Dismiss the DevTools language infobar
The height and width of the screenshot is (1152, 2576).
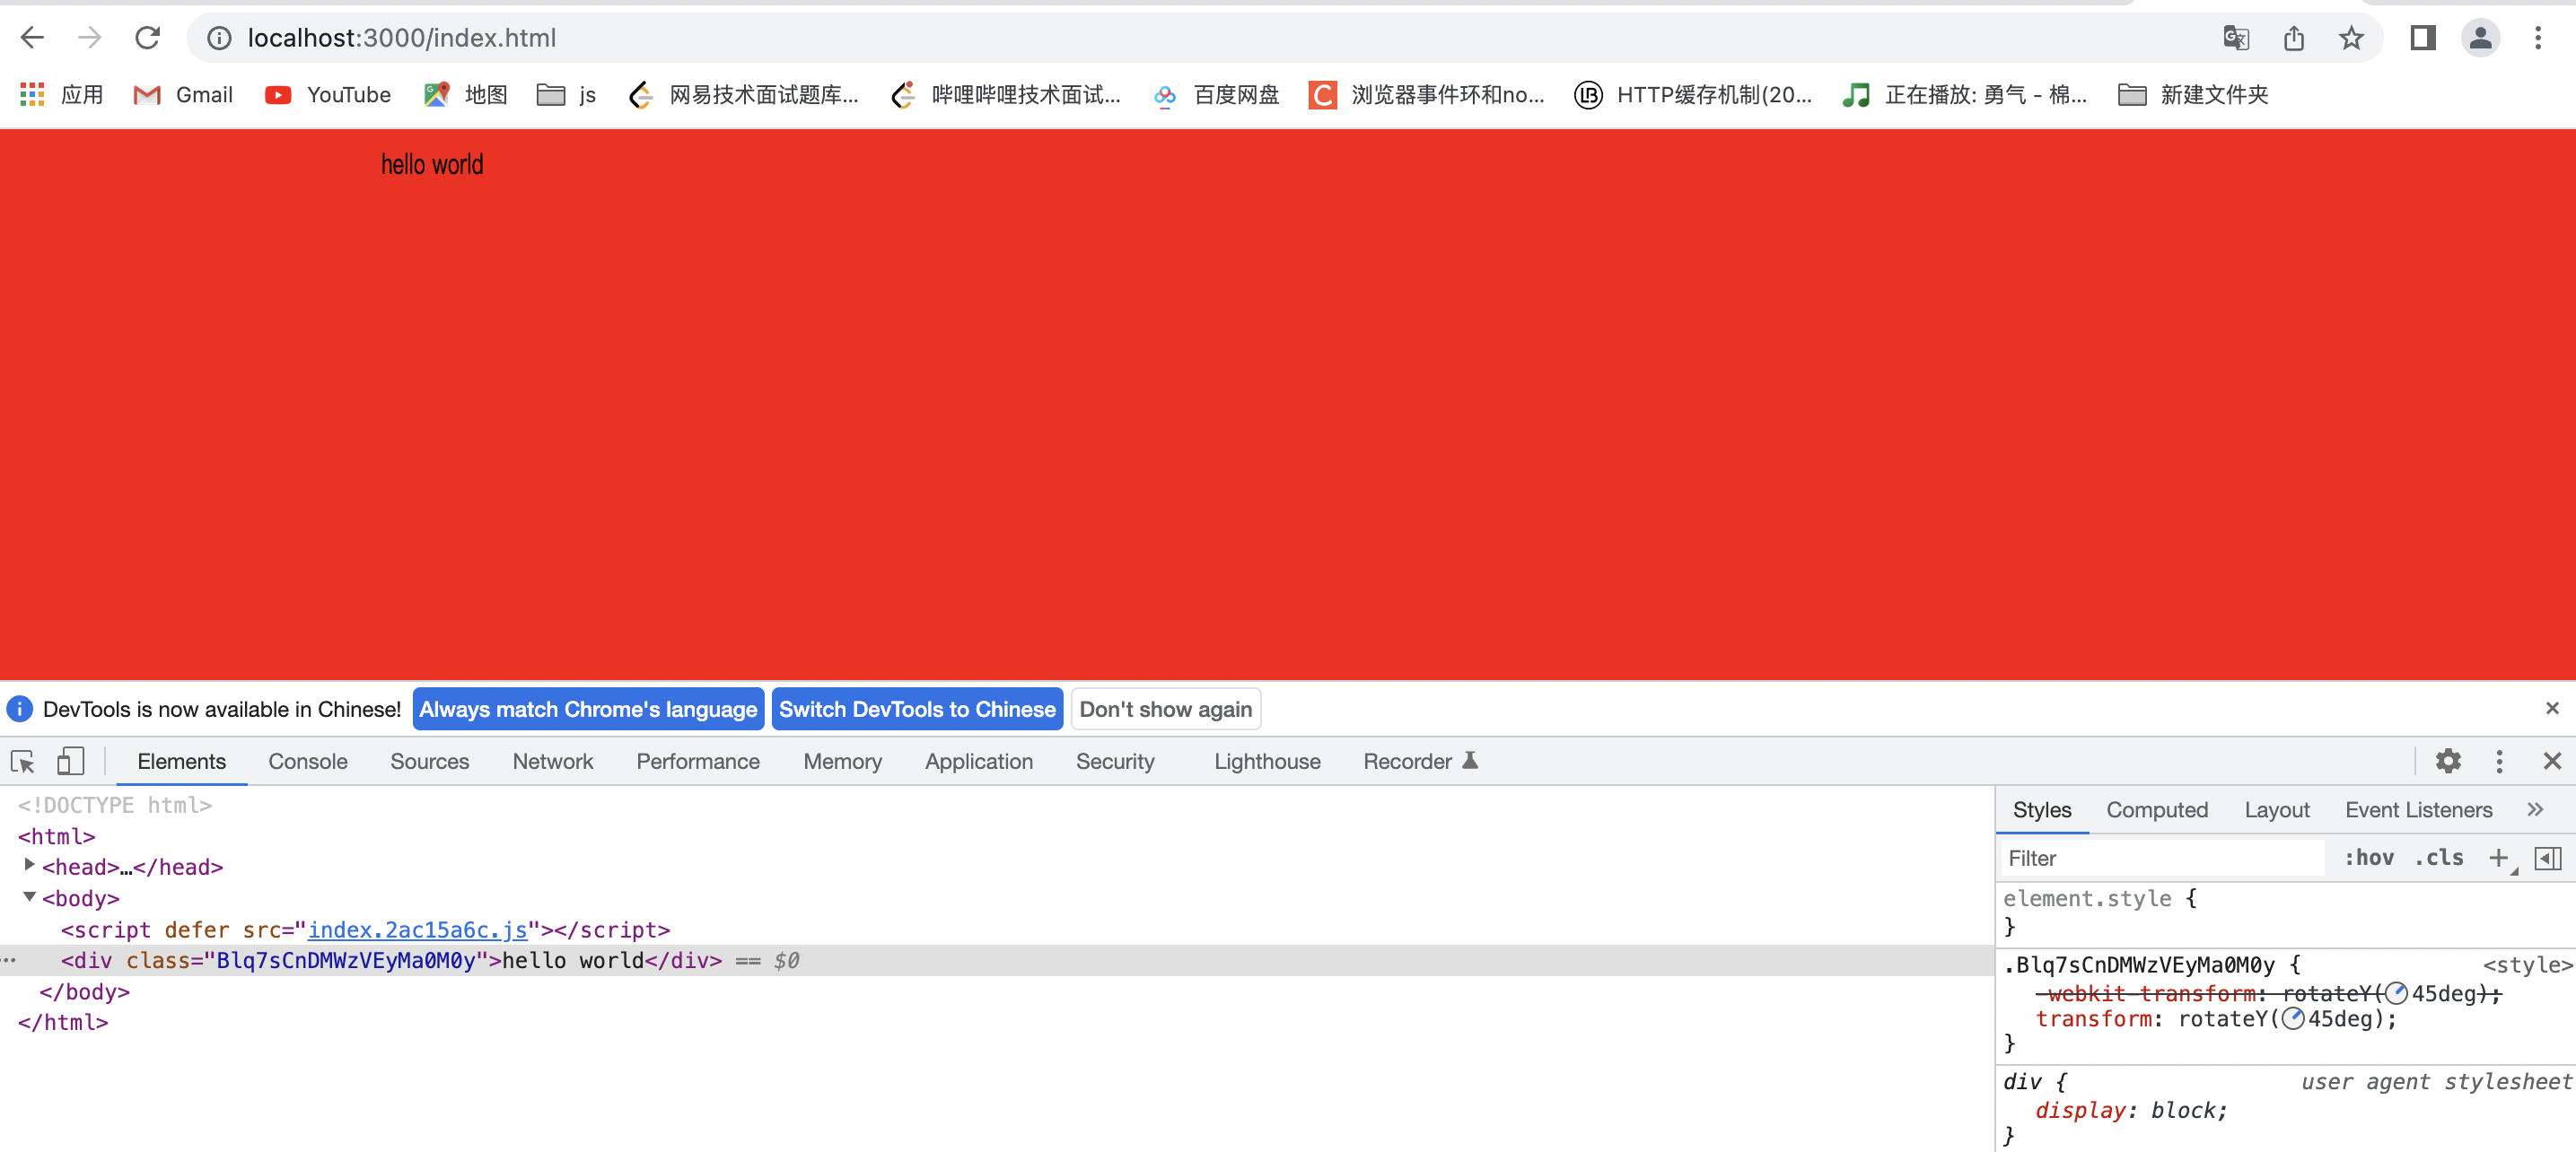pos(2552,708)
